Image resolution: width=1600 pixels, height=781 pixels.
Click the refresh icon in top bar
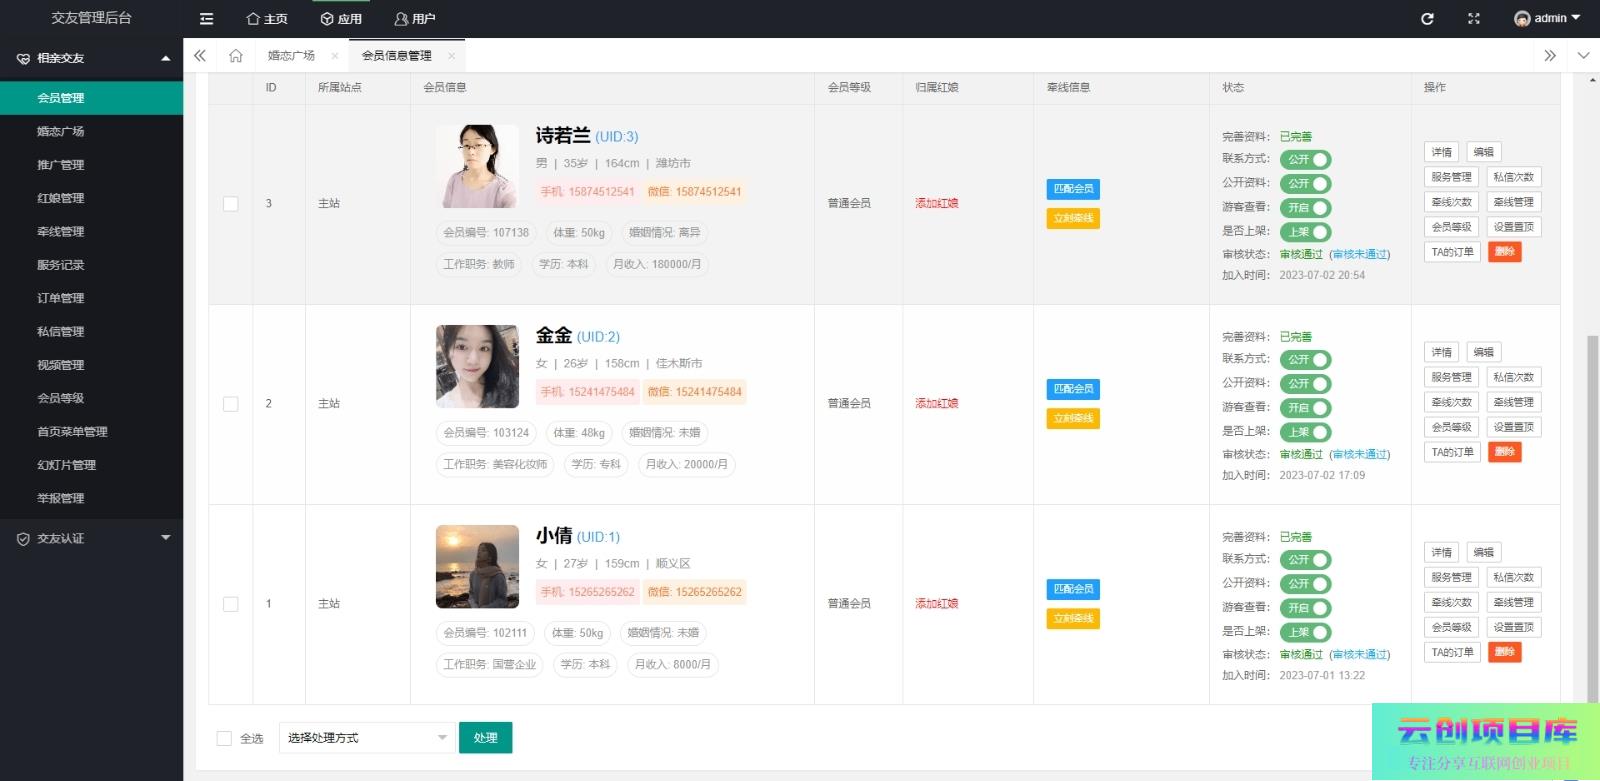1427,19
